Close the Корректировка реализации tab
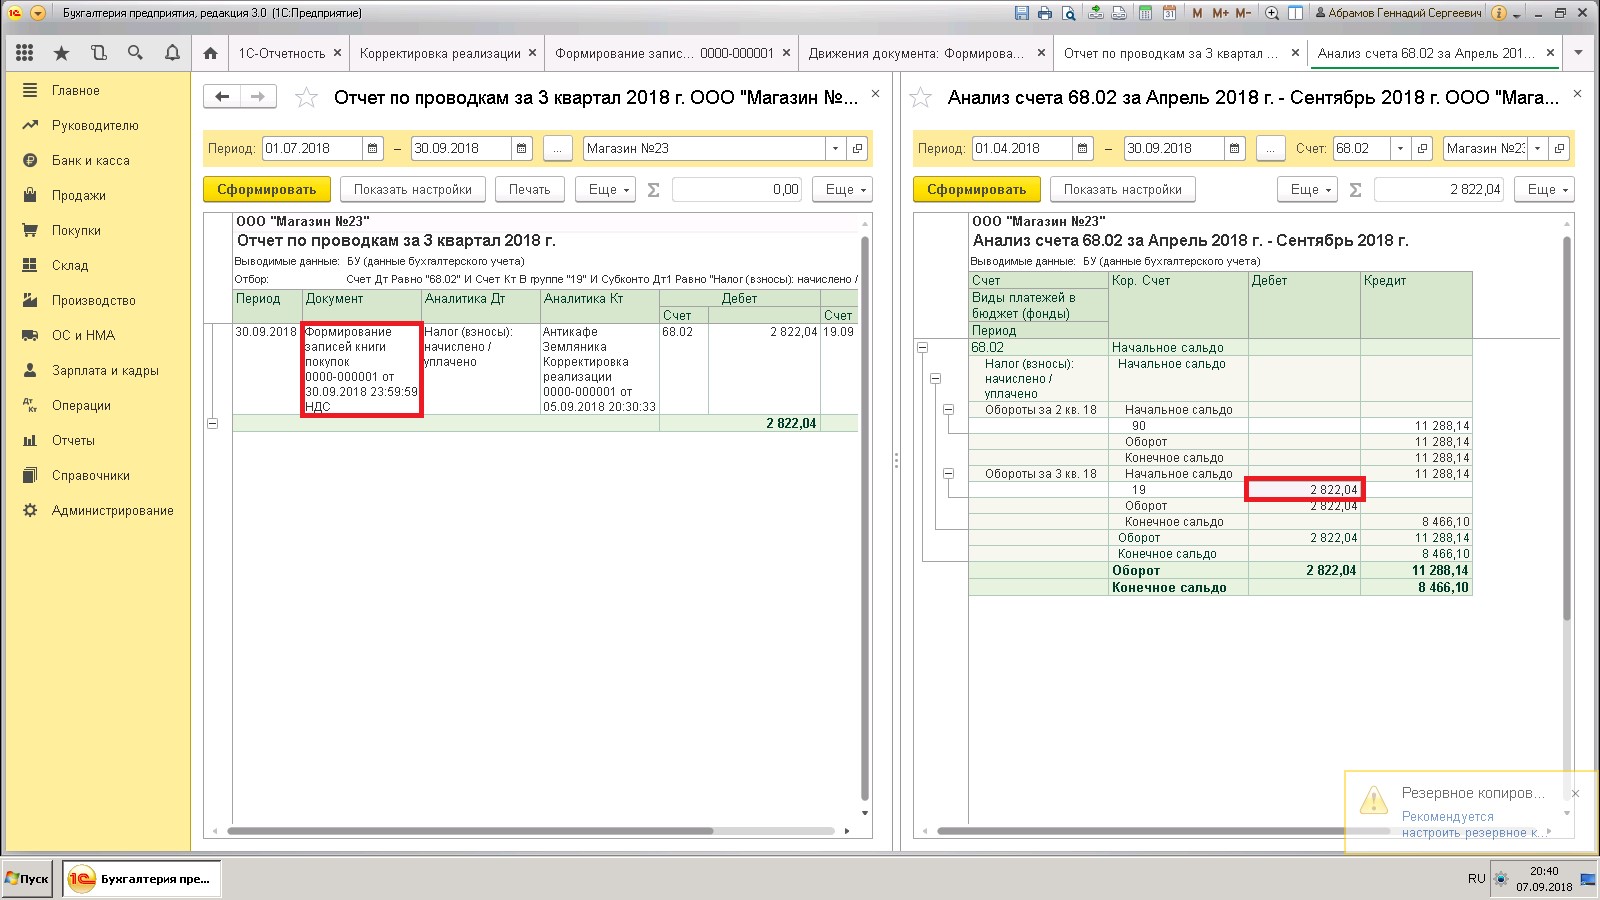Image resolution: width=1600 pixels, height=900 pixels. click(x=532, y=53)
